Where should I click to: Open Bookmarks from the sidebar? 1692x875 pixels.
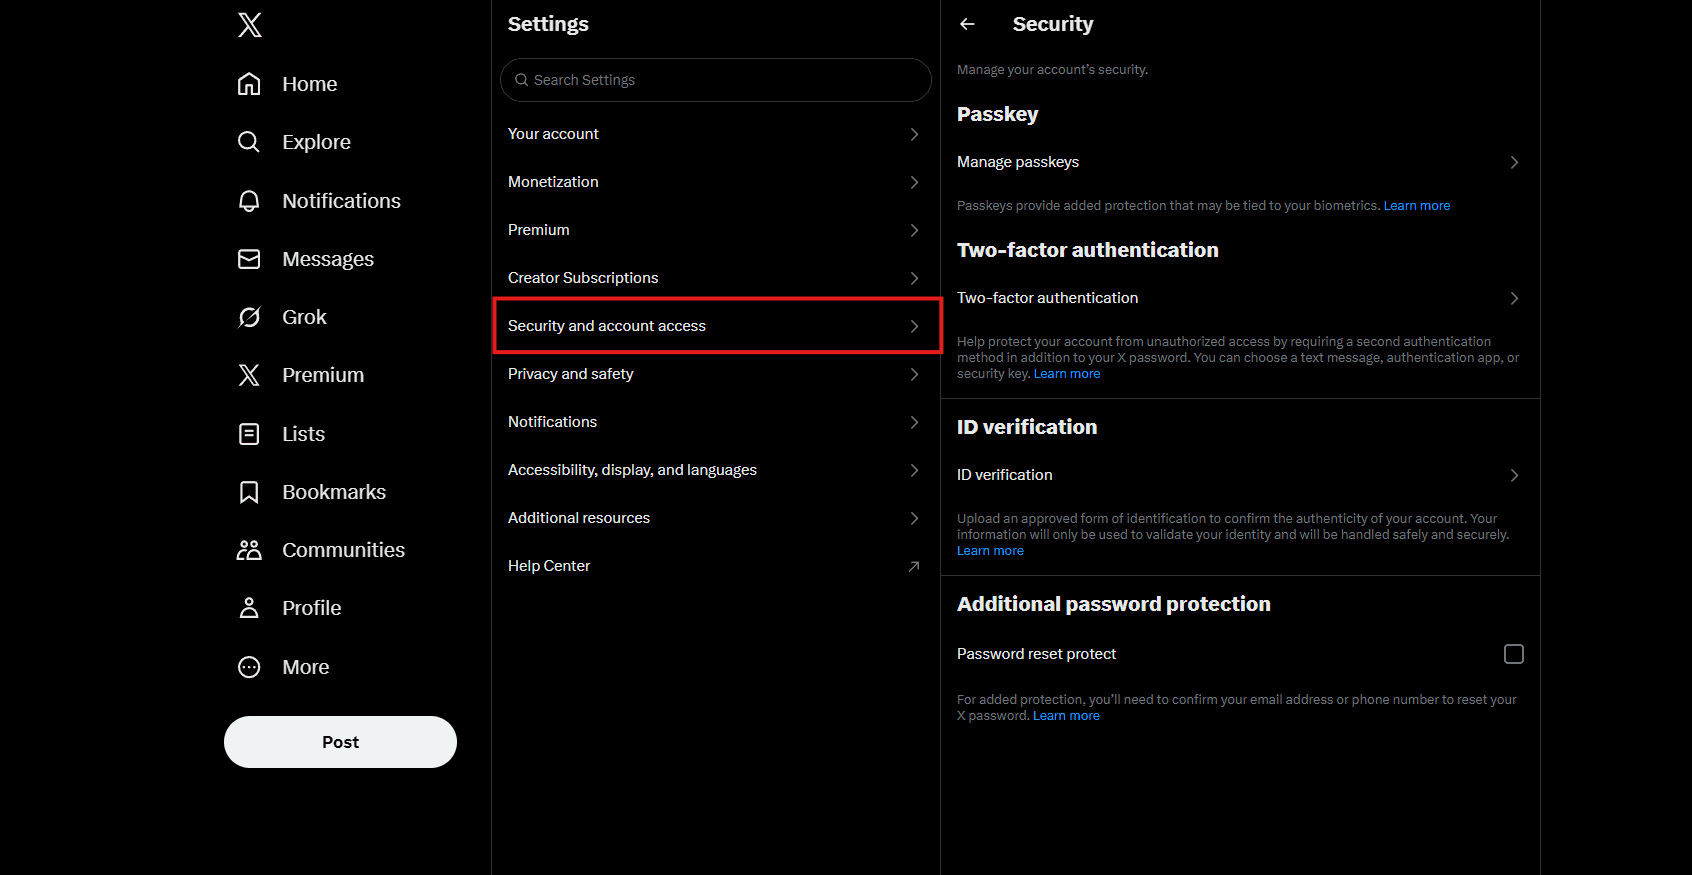point(333,491)
